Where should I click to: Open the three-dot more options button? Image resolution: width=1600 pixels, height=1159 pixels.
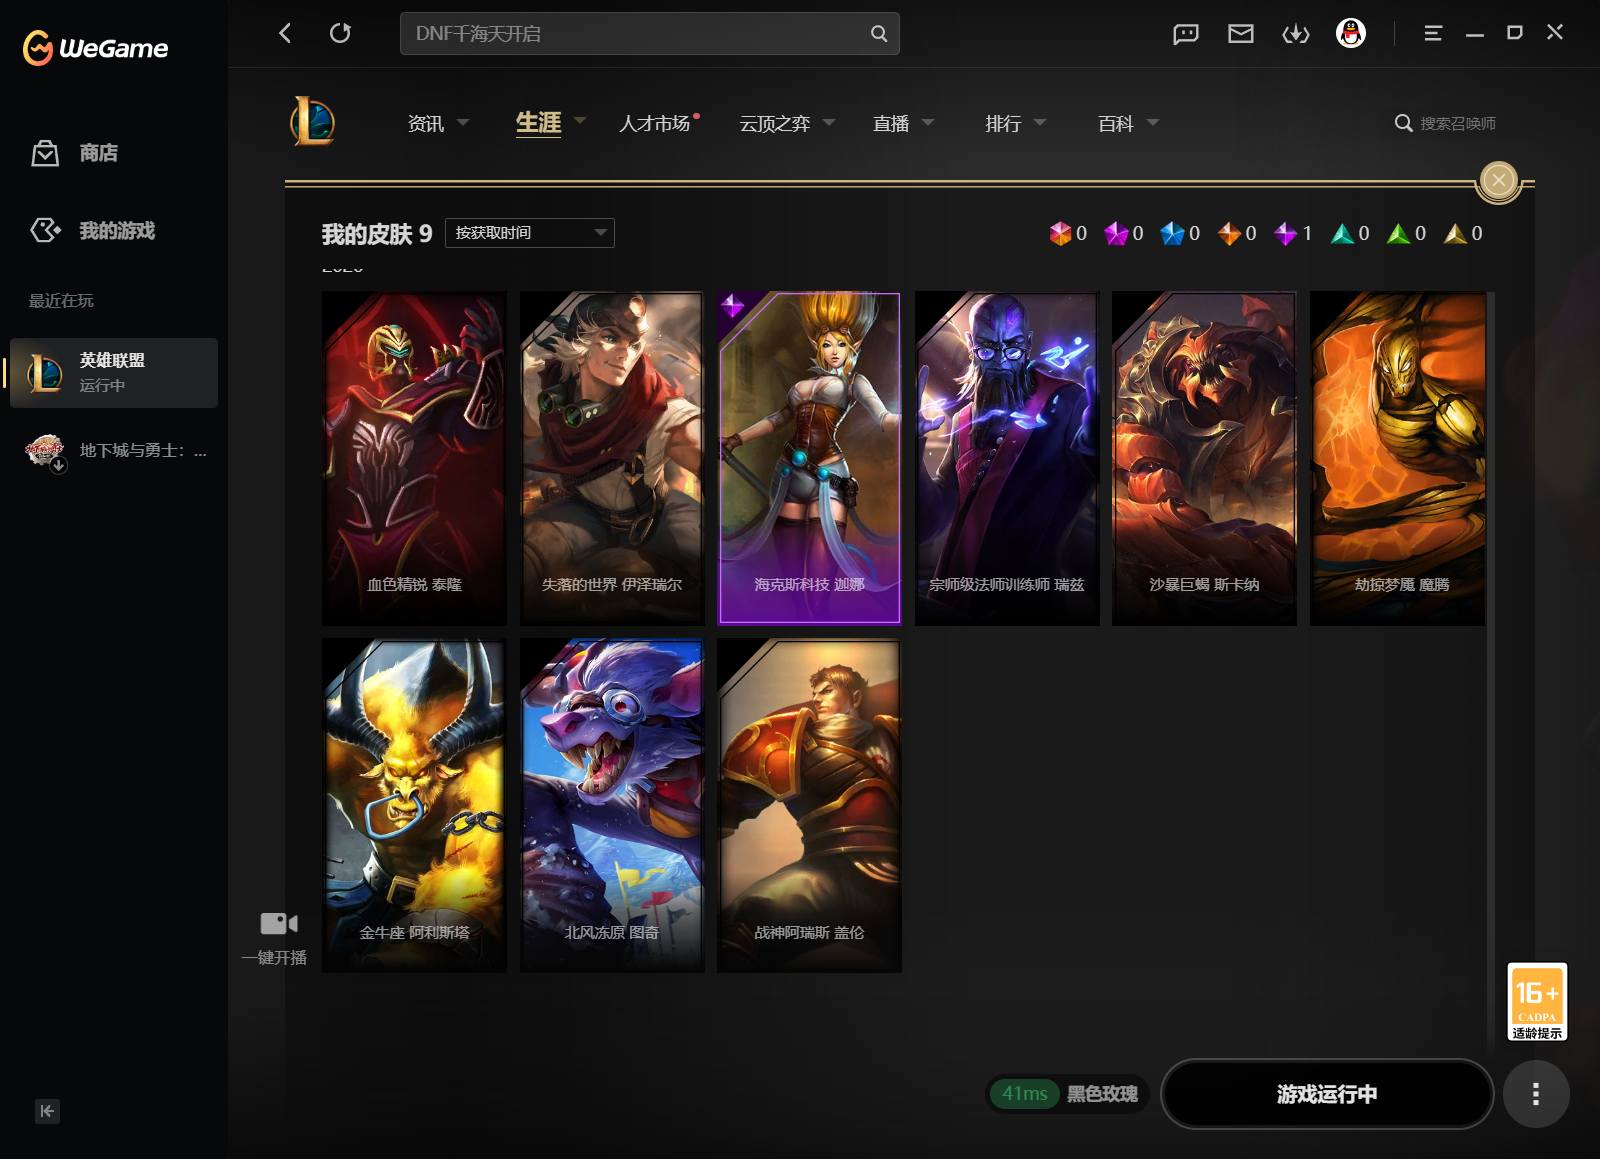(x=1535, y=1094)
